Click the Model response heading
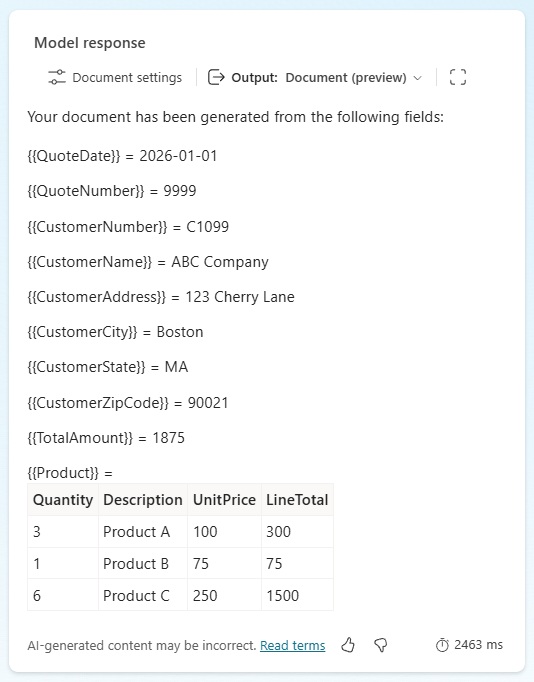Image resolution: width=534 pixels, height=682 pixels. [90, 43]
